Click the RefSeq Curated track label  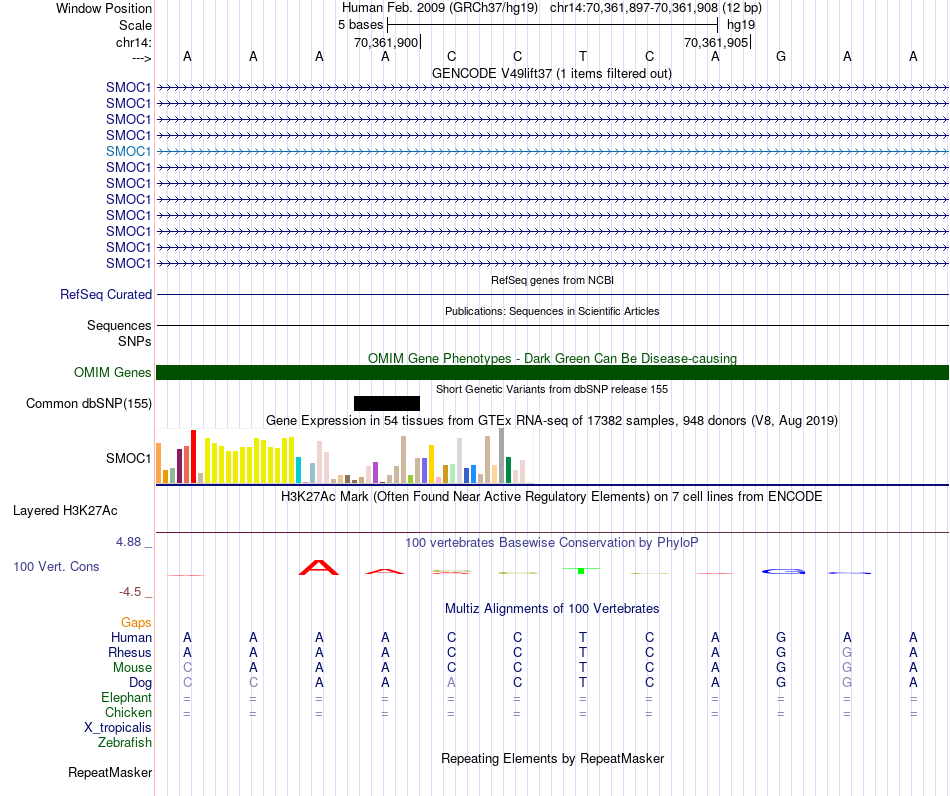[x=106, y=294]
